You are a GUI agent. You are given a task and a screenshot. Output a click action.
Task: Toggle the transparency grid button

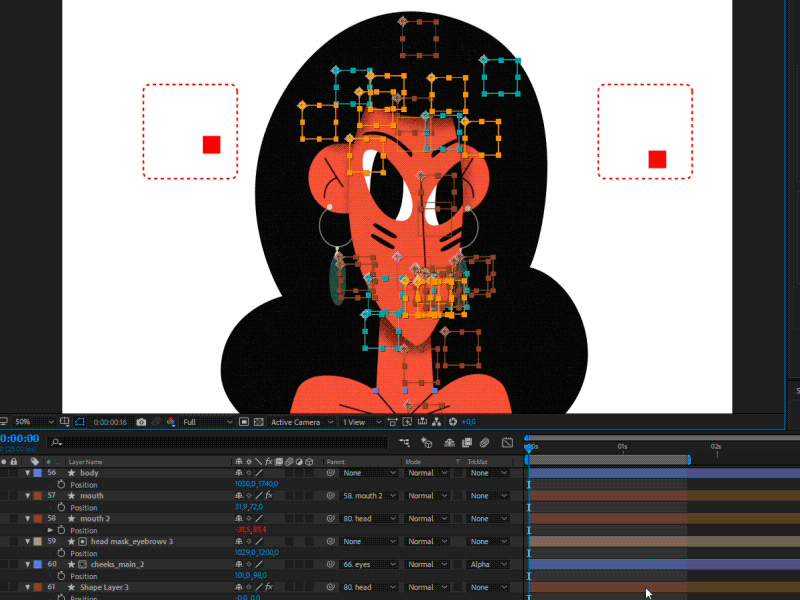pyautogui.click(x=257, y=422)
